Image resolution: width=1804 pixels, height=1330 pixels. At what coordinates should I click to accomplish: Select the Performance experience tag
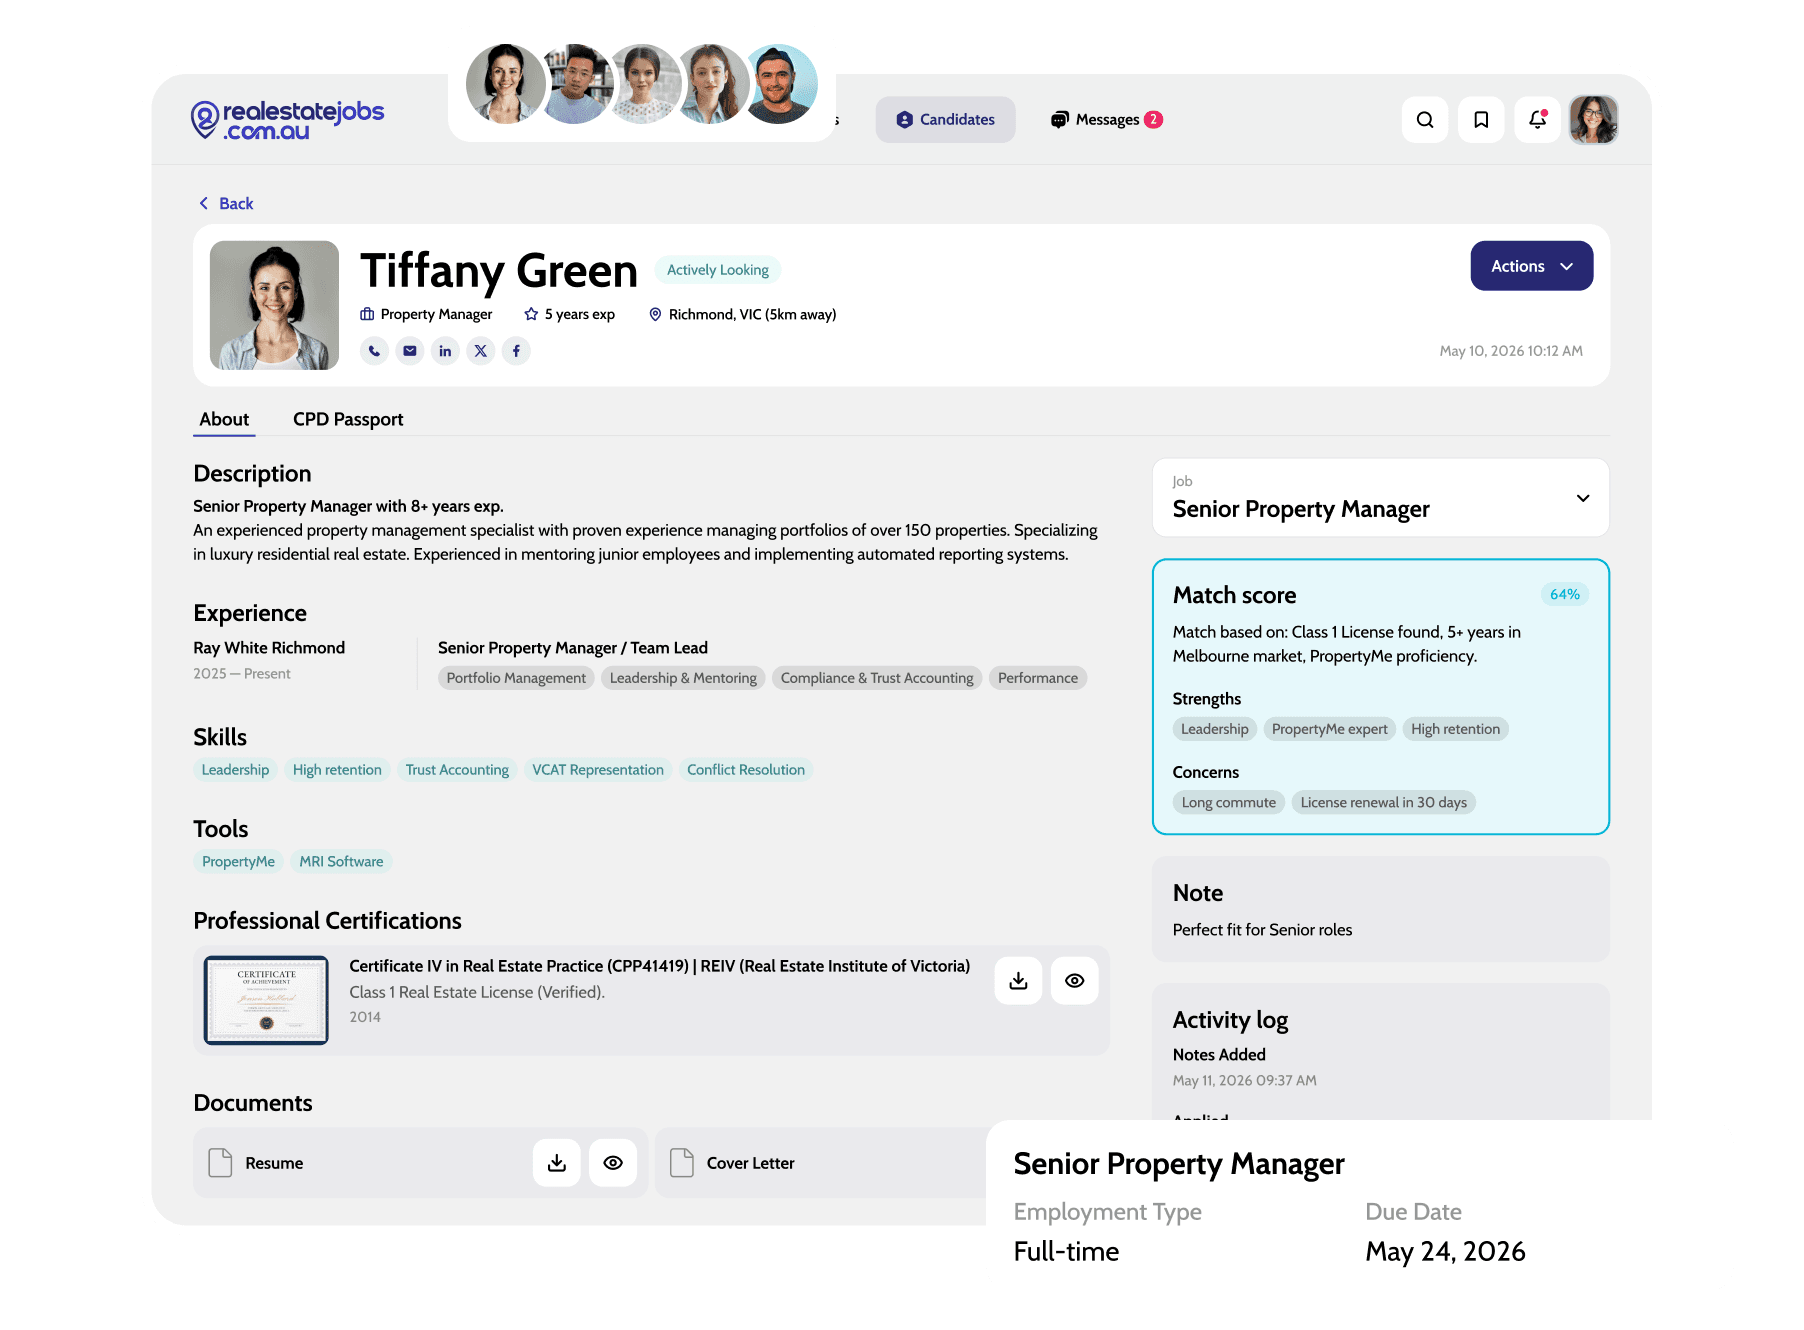pos(1038,678)
